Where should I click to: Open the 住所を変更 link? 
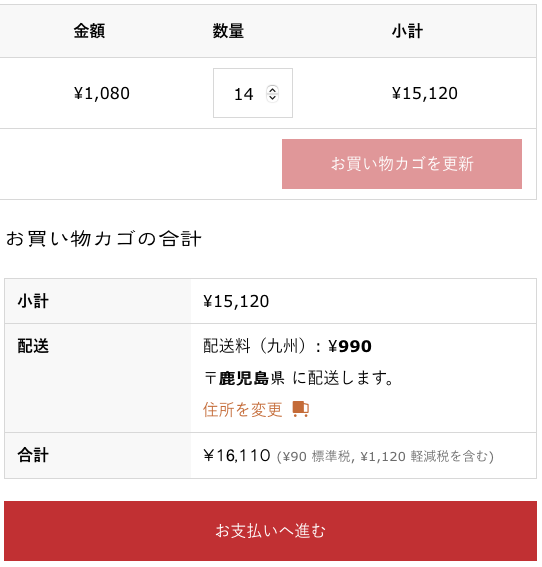tap(242, 410)
